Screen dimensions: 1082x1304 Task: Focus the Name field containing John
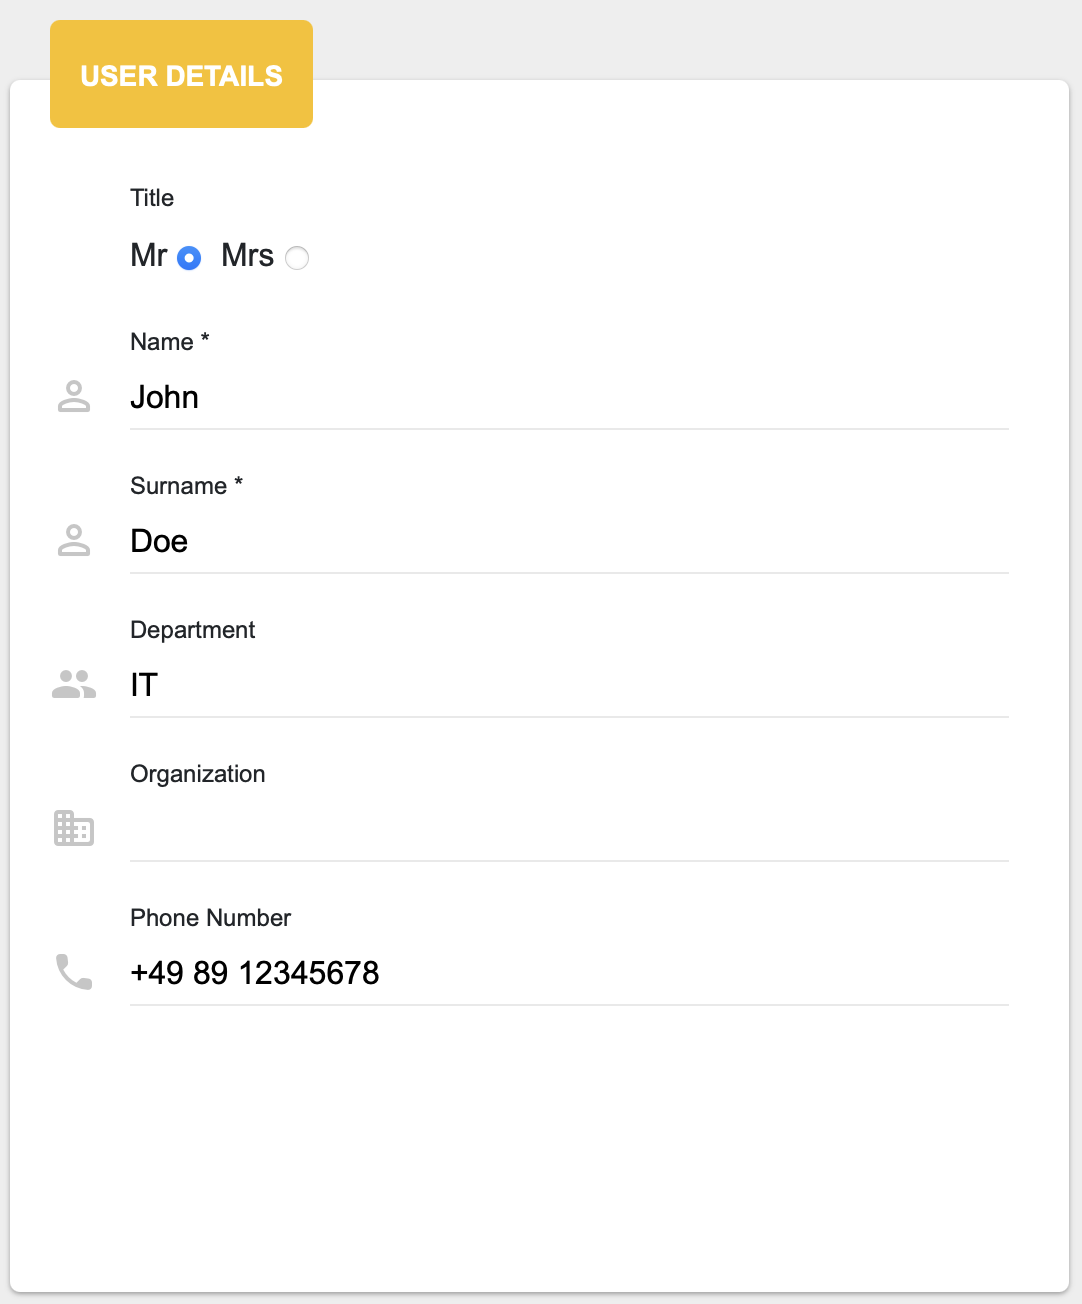(x=569, y=398)
